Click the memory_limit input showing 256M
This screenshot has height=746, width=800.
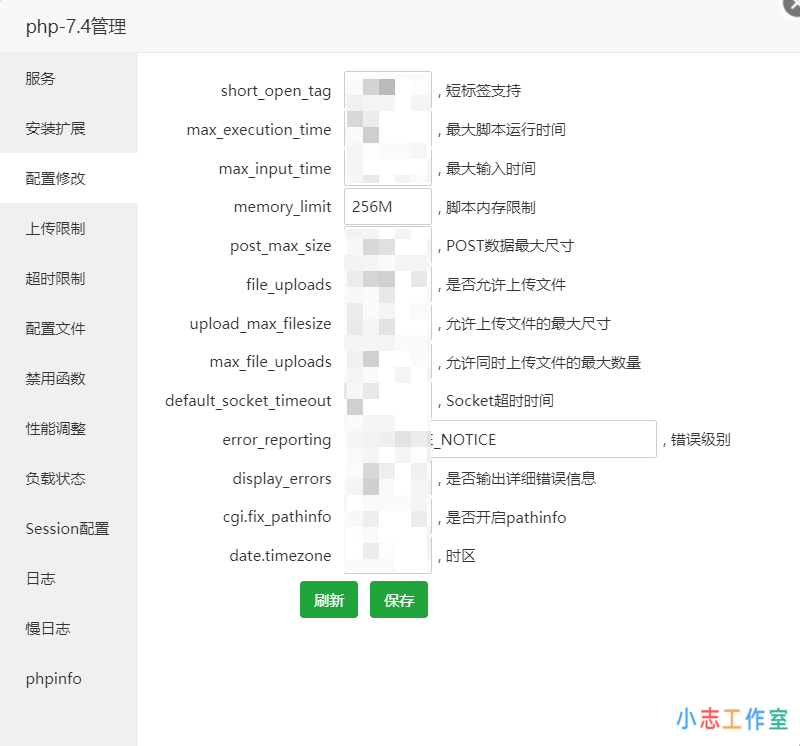[387, 206]
